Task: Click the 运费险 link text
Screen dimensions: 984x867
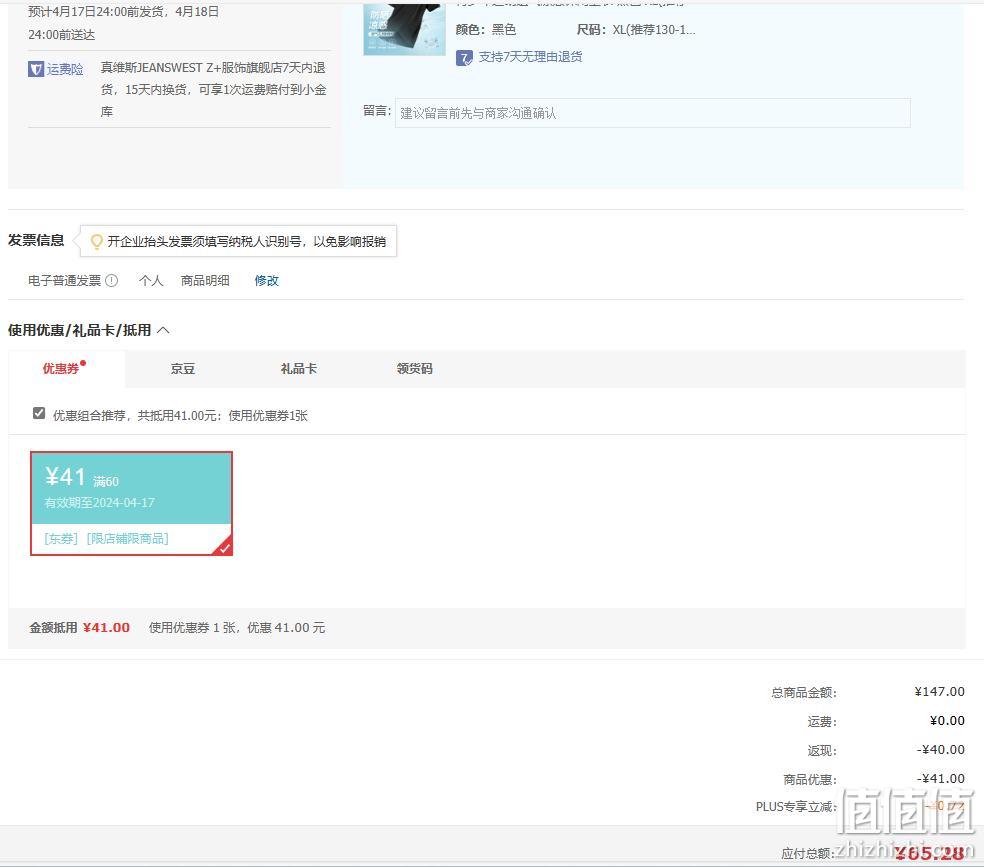Action: 65,69
